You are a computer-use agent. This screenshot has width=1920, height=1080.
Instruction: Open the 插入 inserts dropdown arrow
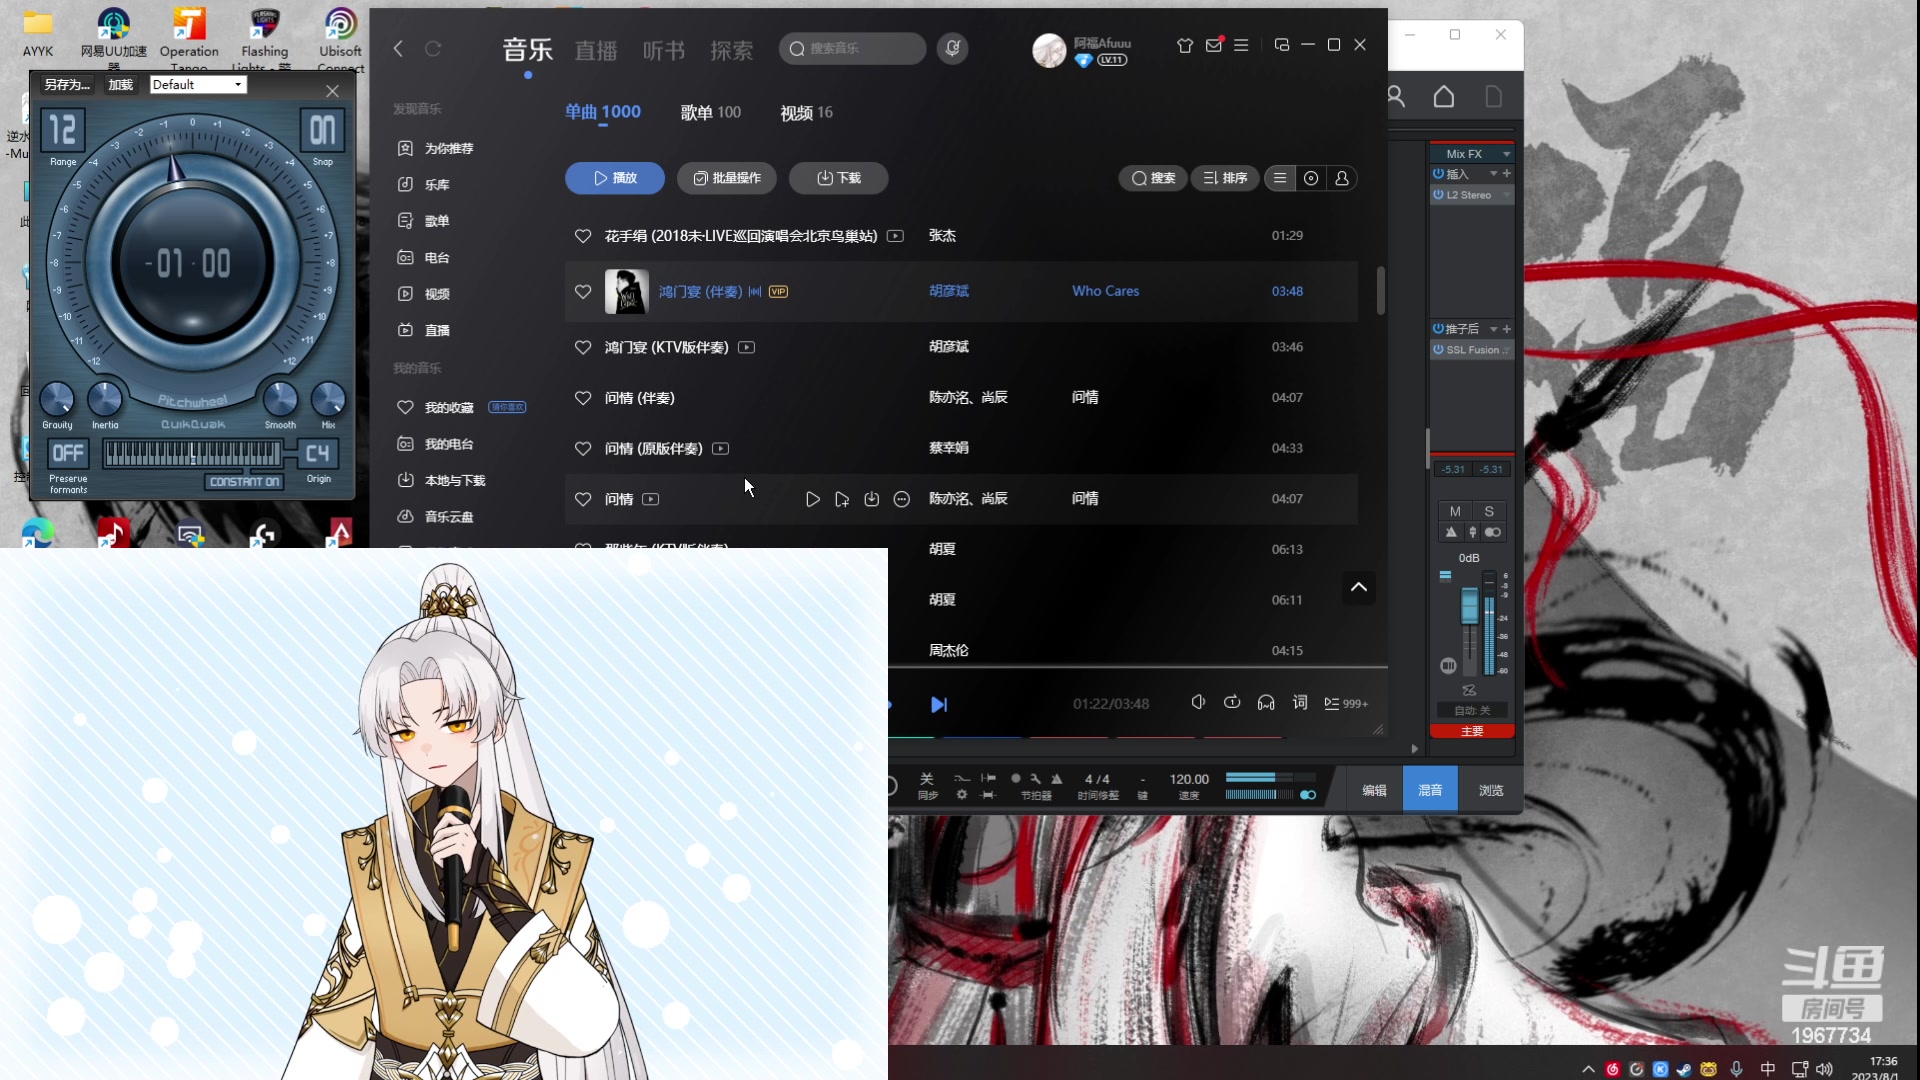pyautogui.click(x=1494, y=174)
